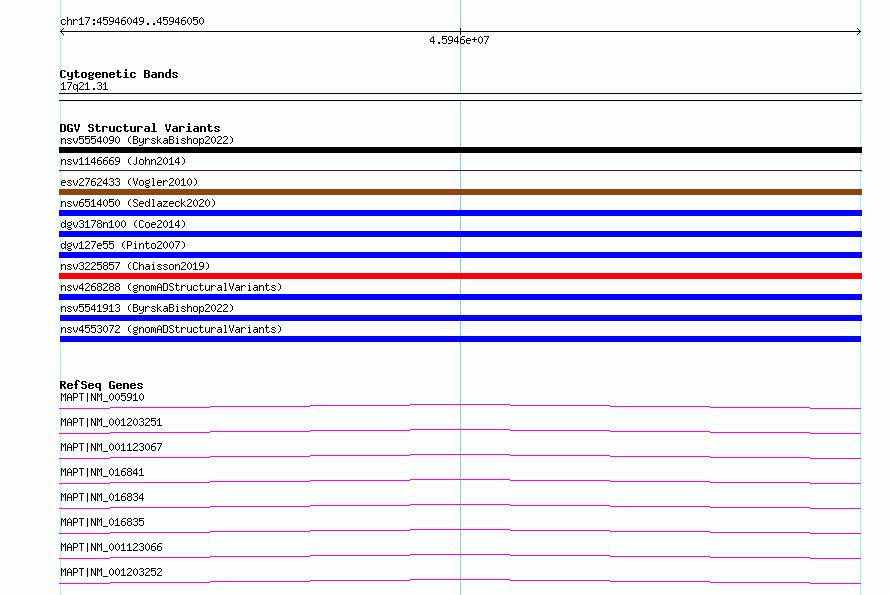Click the magenta intron line of MAPT|NM_001123066

point(460,556)
